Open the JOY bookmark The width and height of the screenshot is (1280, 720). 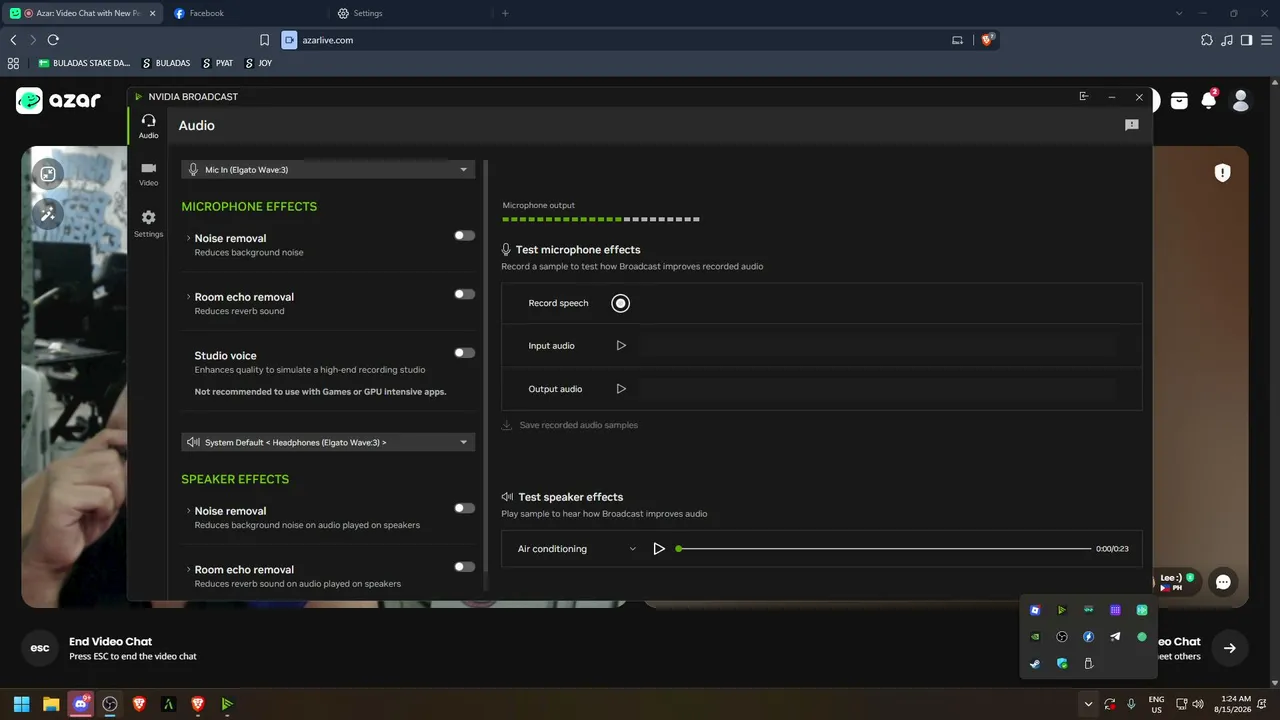coord(257,63)
